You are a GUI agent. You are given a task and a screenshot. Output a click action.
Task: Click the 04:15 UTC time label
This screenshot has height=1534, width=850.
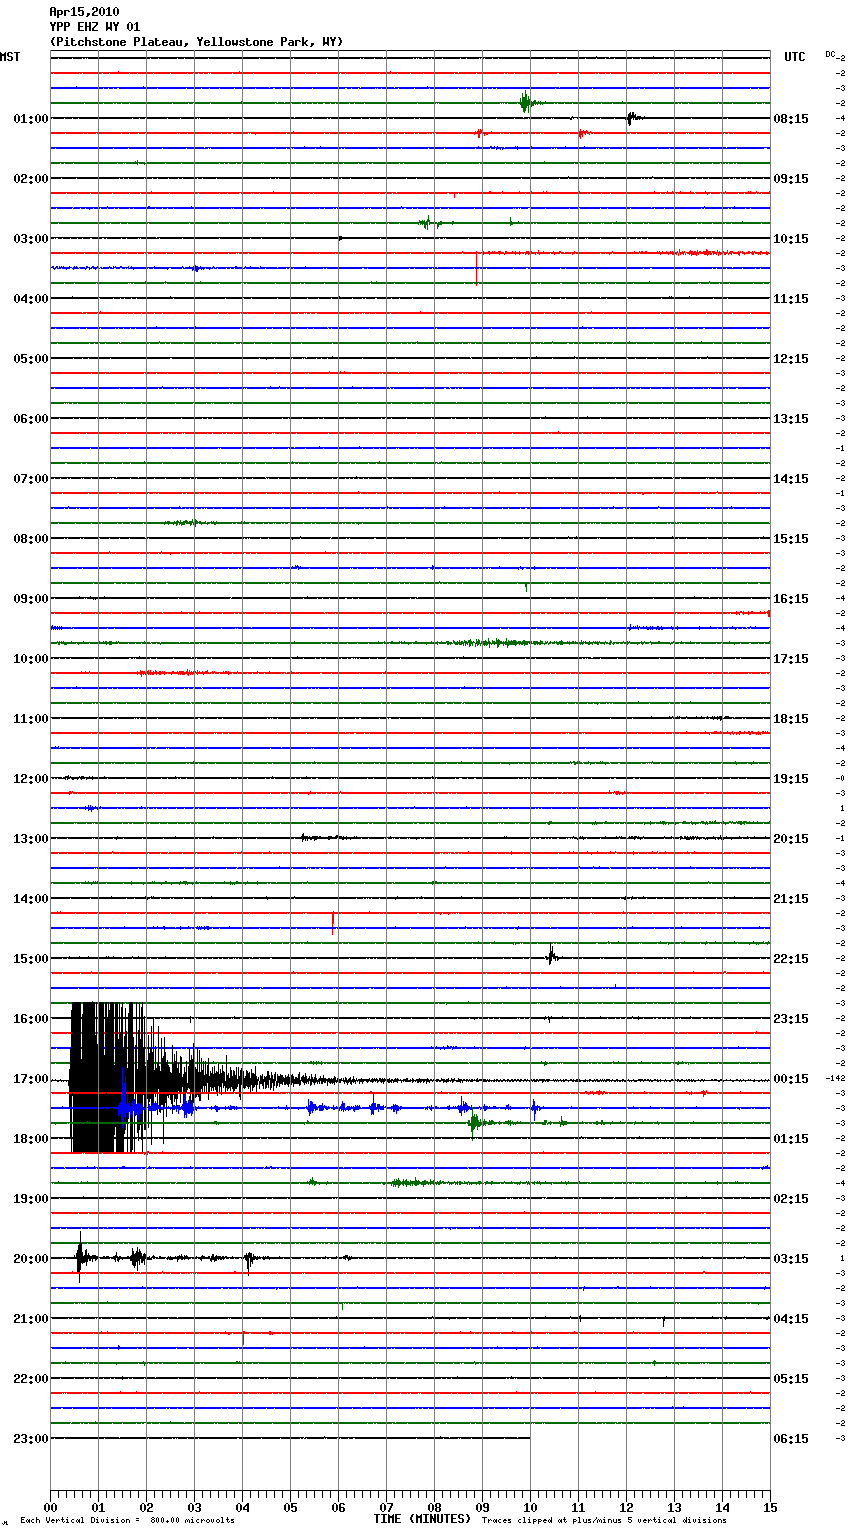coord(791,1319)
